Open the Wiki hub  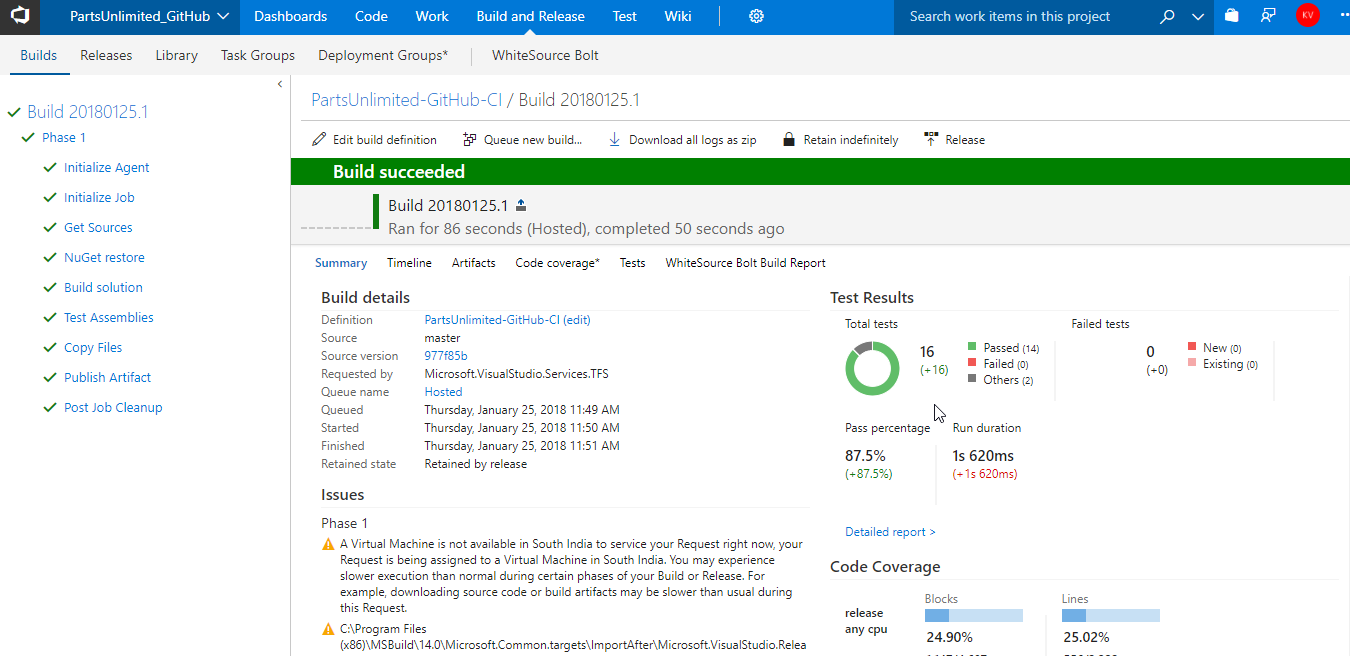coord(678,17)
